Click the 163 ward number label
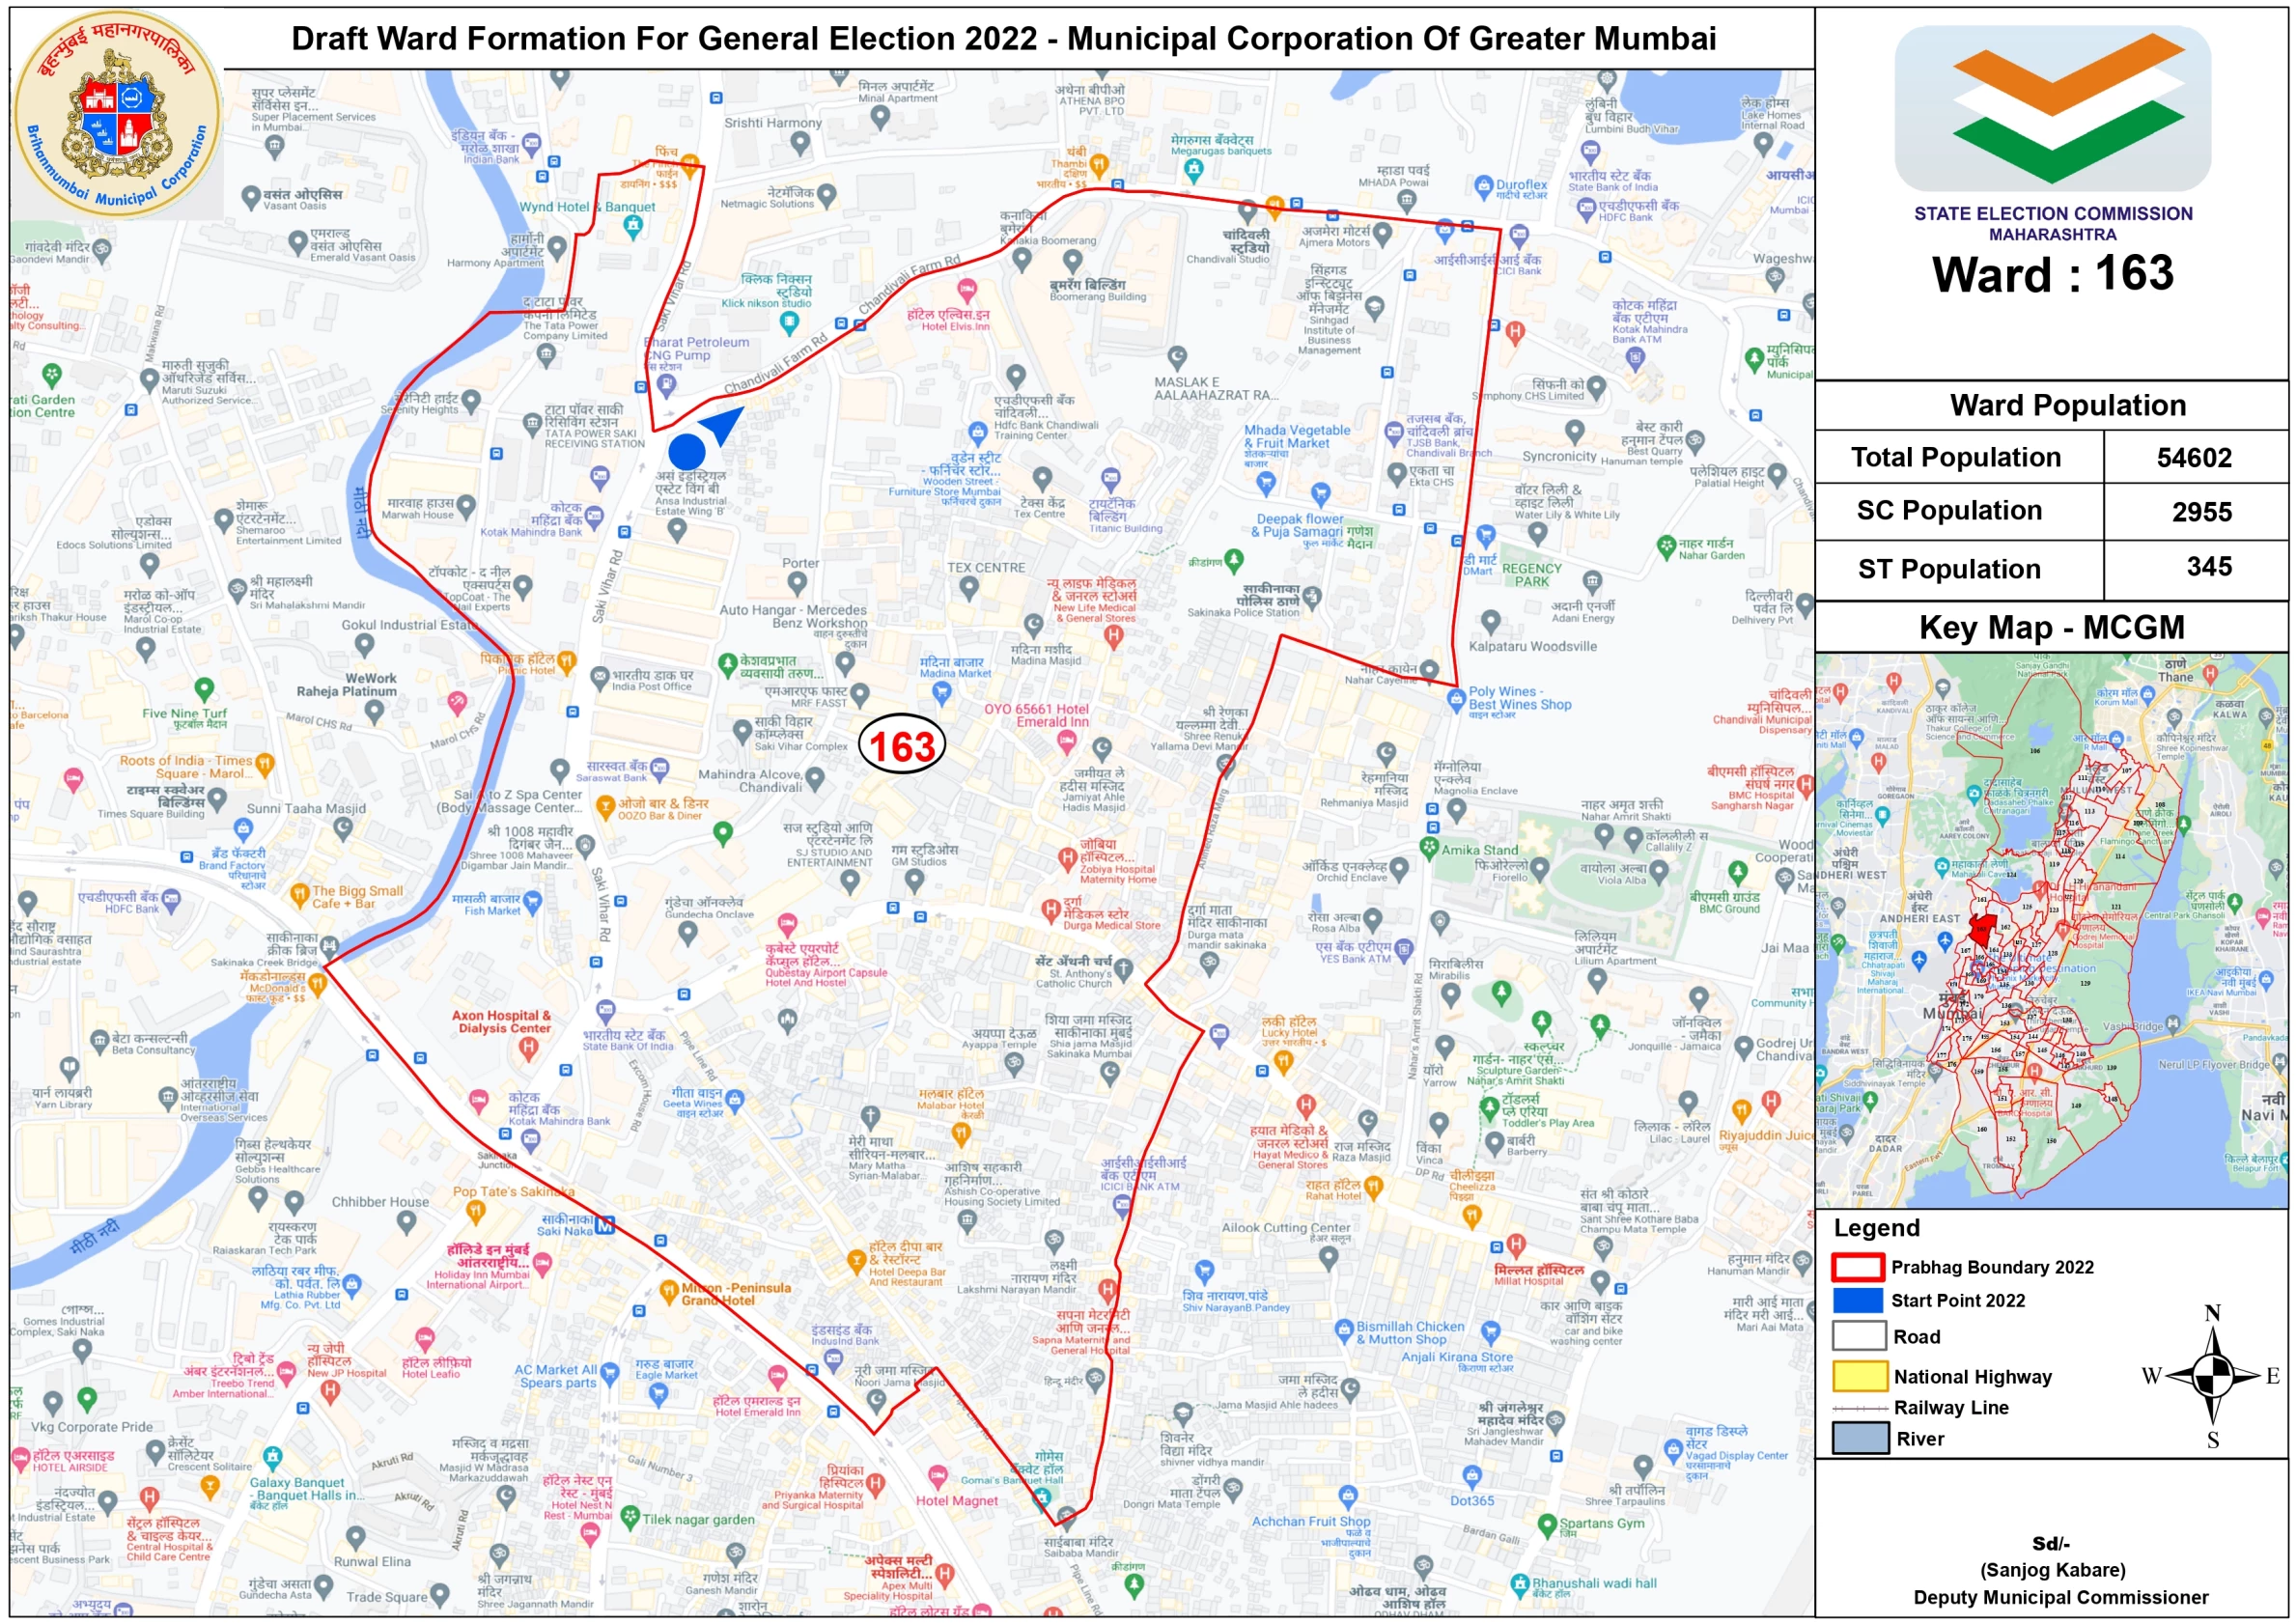The height and width of the screenshot is (1623, 2296). 902,745
